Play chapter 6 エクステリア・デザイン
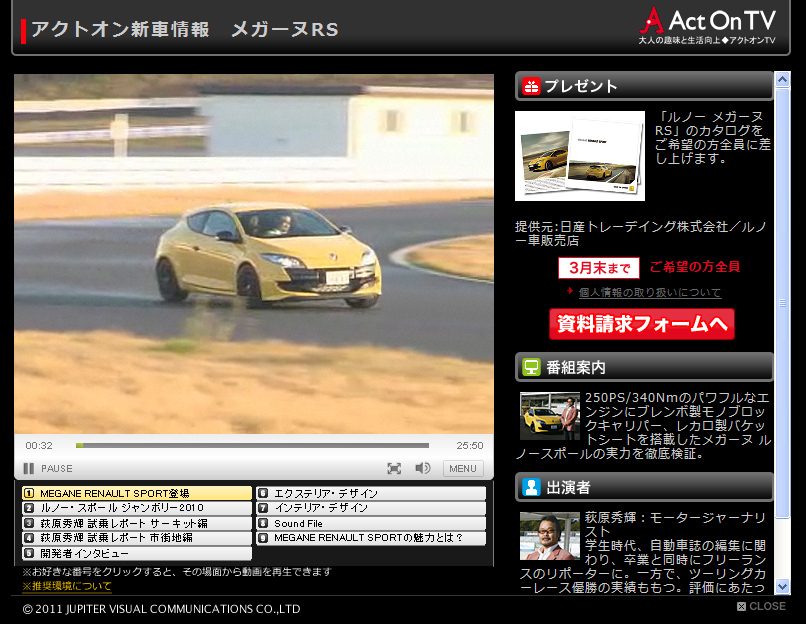The width and height of the screenshot is (806, 624). [x=371, y=493]
